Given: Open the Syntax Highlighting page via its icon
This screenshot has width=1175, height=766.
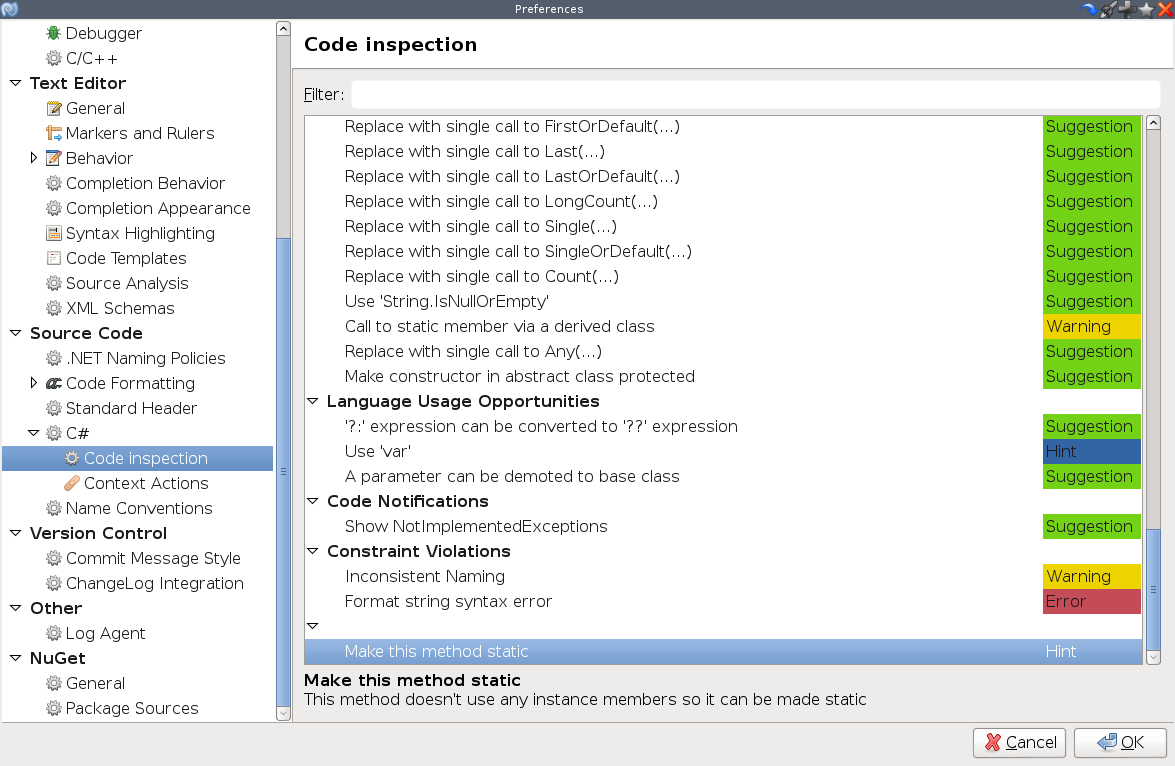Looking at the screenshot, I should coord(53,233).
